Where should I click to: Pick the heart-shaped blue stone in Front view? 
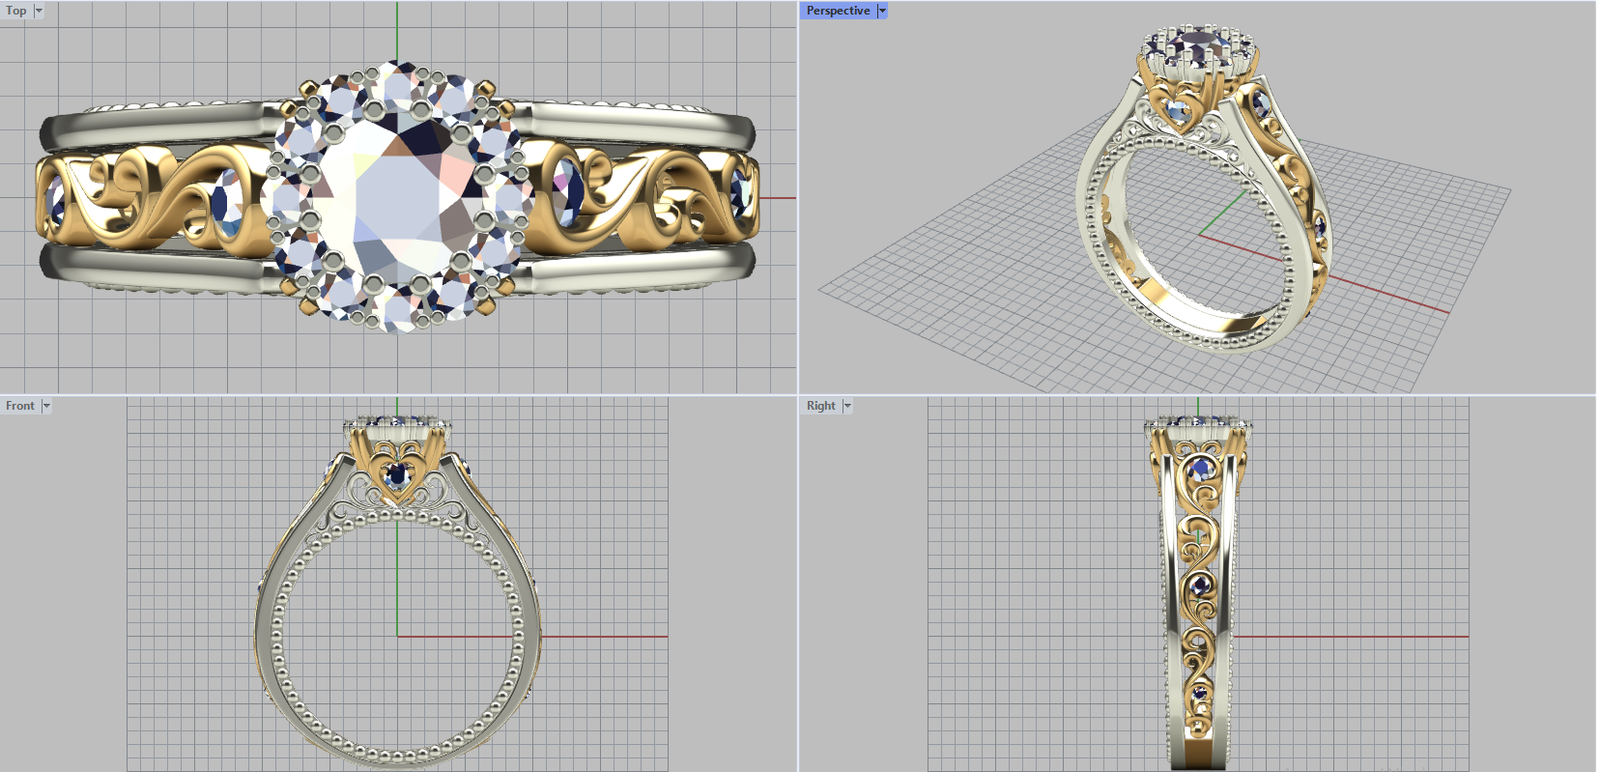[398, 474]
